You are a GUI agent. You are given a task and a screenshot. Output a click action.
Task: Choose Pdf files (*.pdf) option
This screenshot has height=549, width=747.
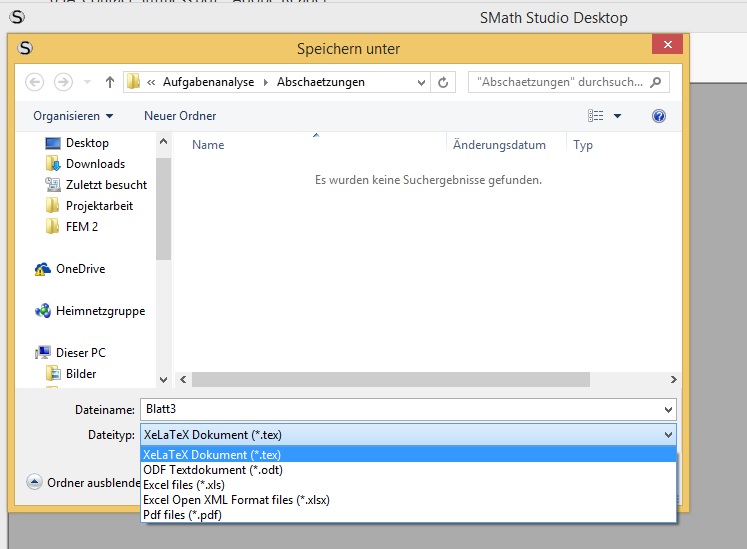182,515
